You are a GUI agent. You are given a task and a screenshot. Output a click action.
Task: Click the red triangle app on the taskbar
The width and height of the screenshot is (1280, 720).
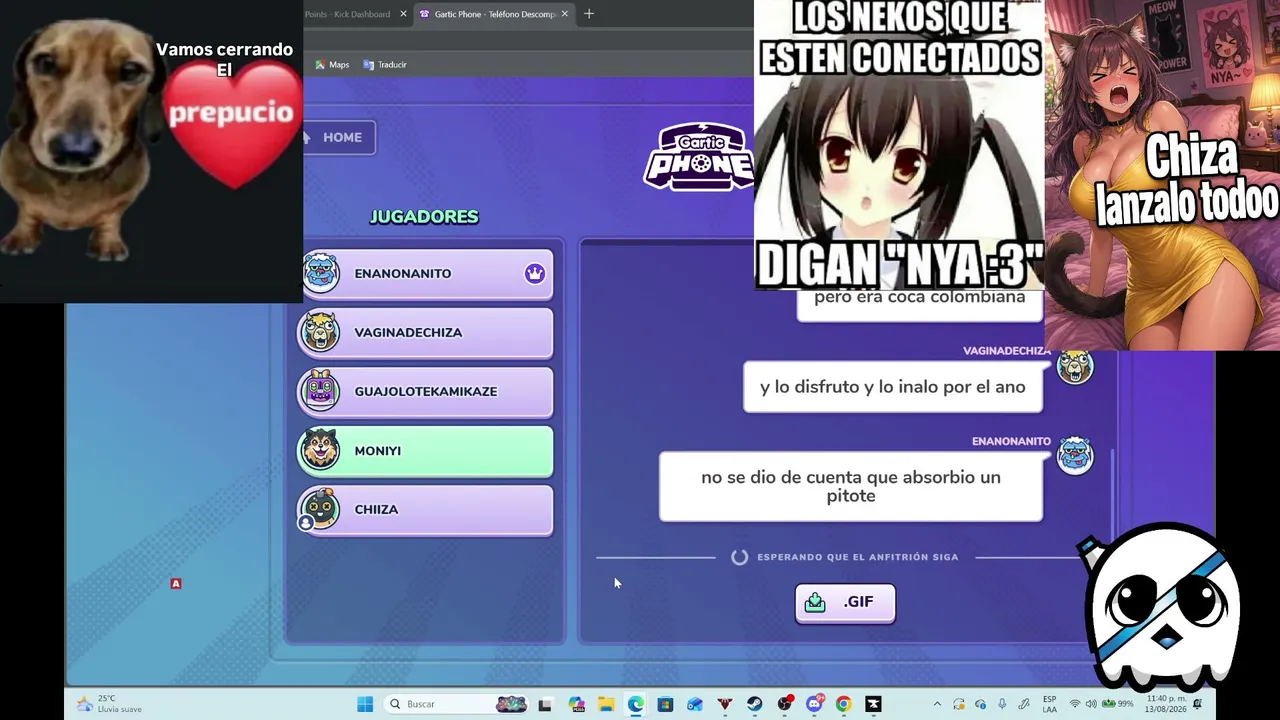pos(725,704)
